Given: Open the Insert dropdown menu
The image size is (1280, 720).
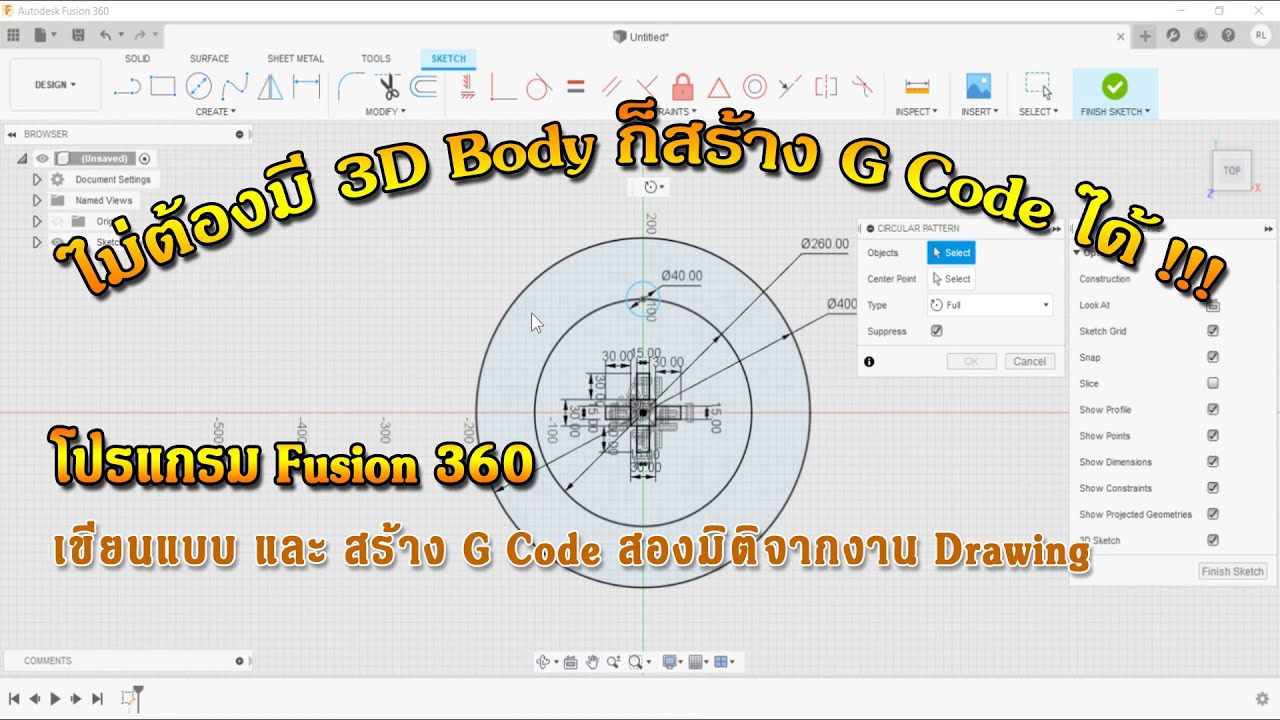Looking at the screenshot, I should click(980, 112).
